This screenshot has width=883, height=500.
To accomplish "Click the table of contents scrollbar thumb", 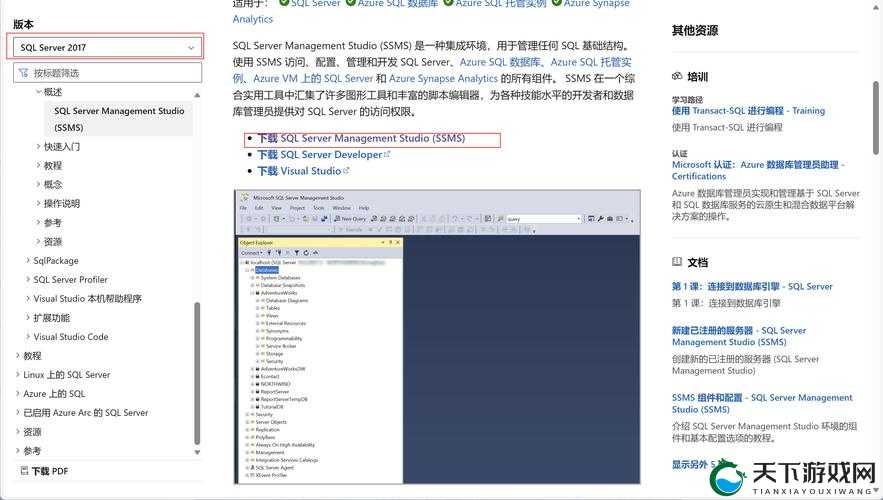I will pyautogui.click(x=197, y=373).
